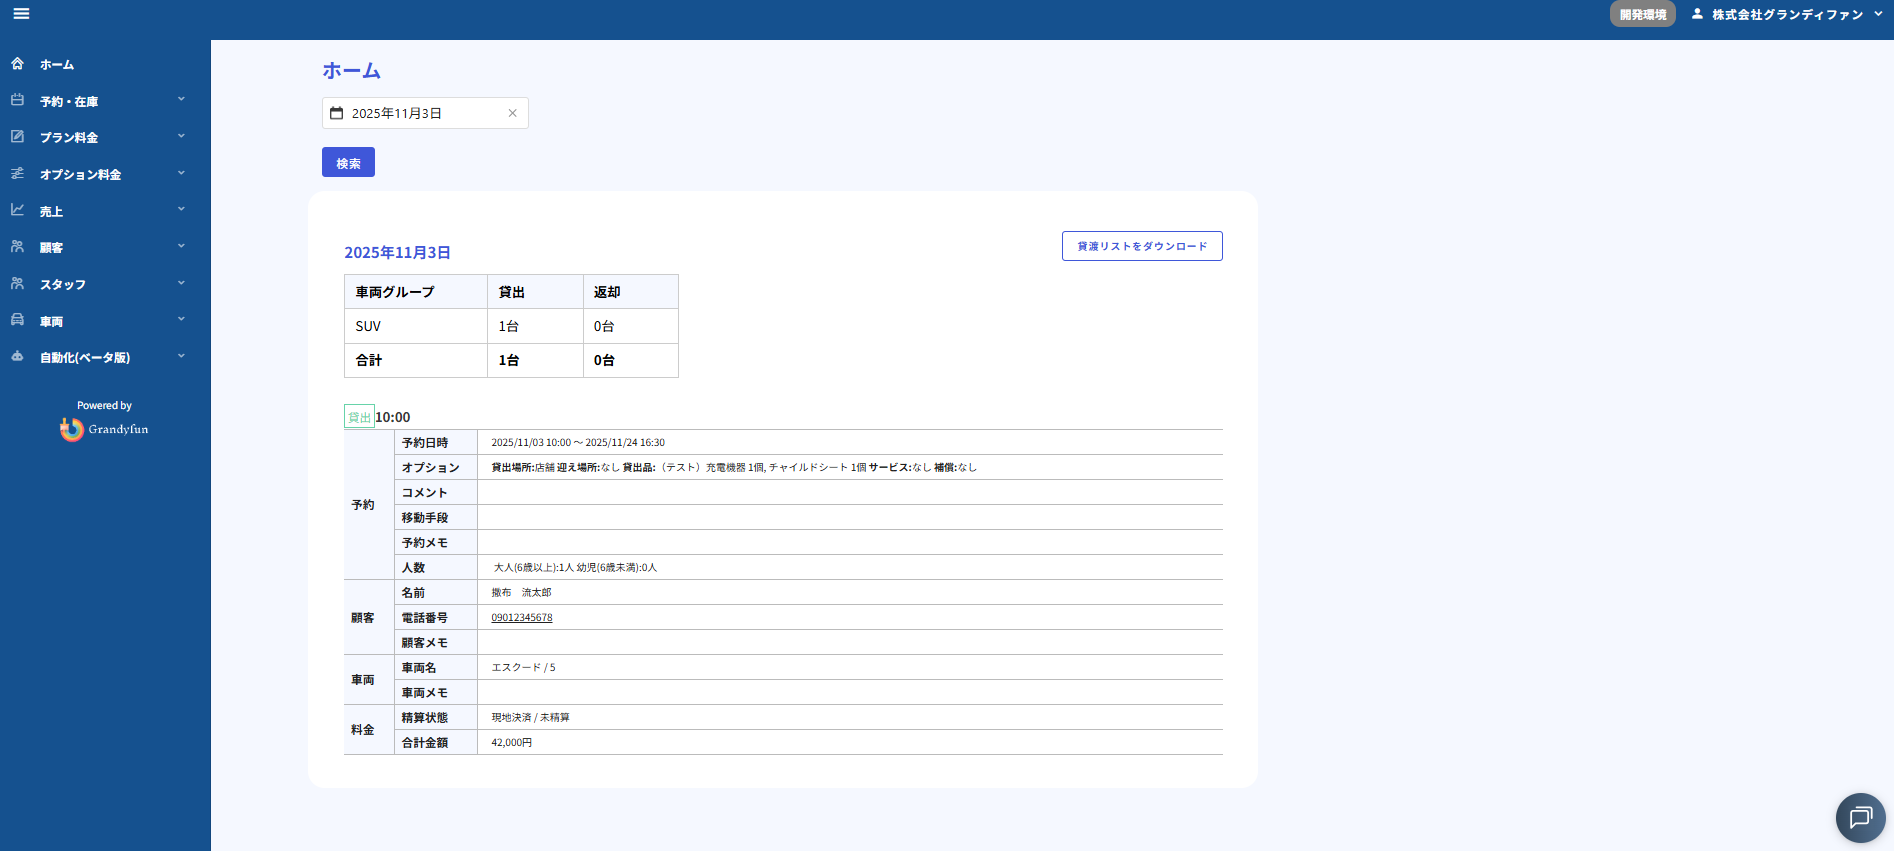Click the car icon beside 車両

[x=17, y=320]
